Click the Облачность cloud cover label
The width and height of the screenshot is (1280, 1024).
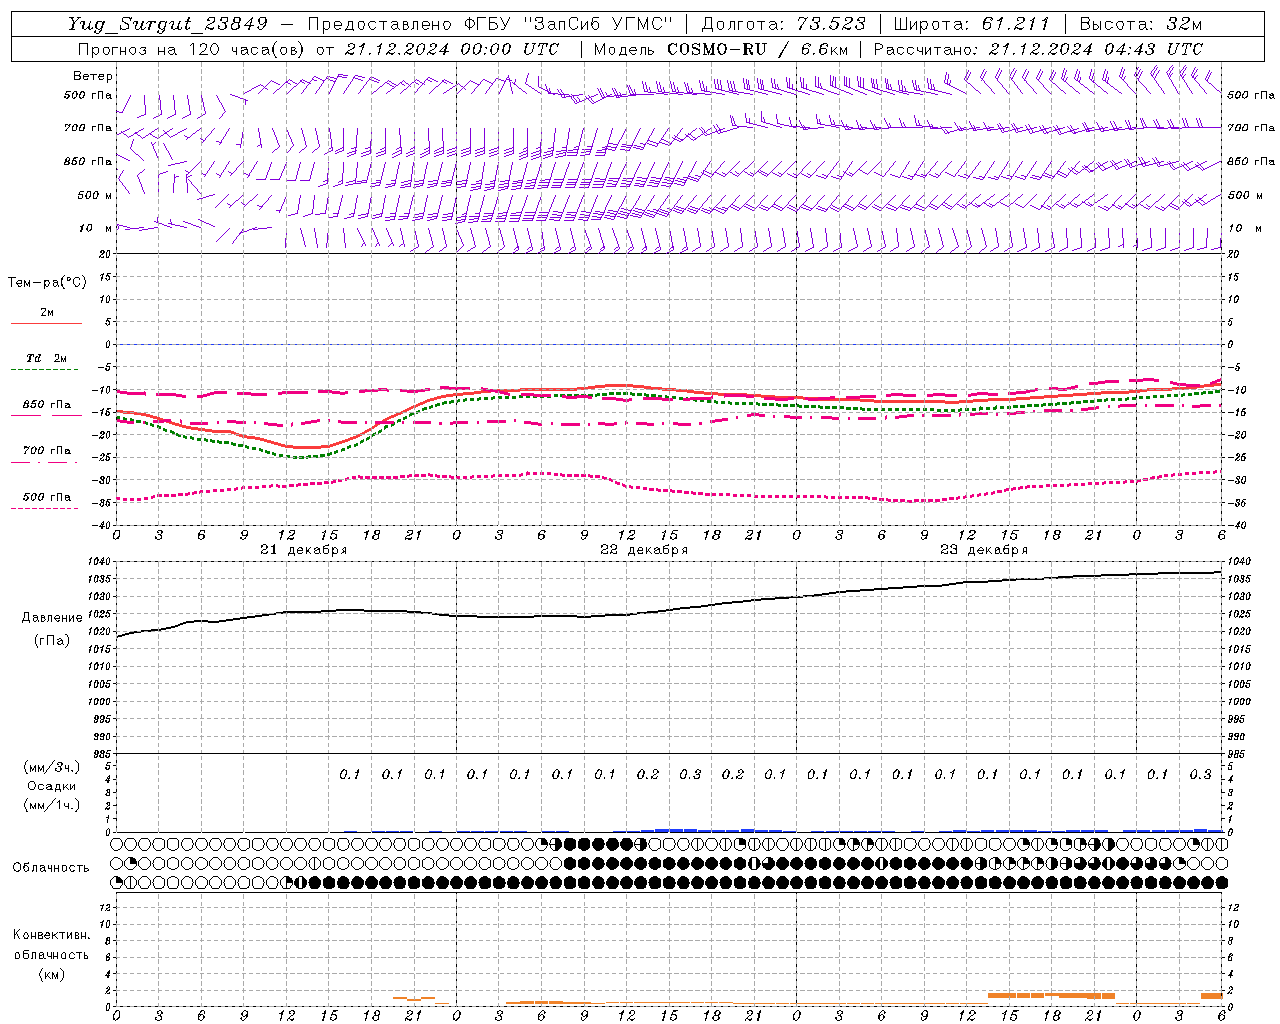pos(51,868)
